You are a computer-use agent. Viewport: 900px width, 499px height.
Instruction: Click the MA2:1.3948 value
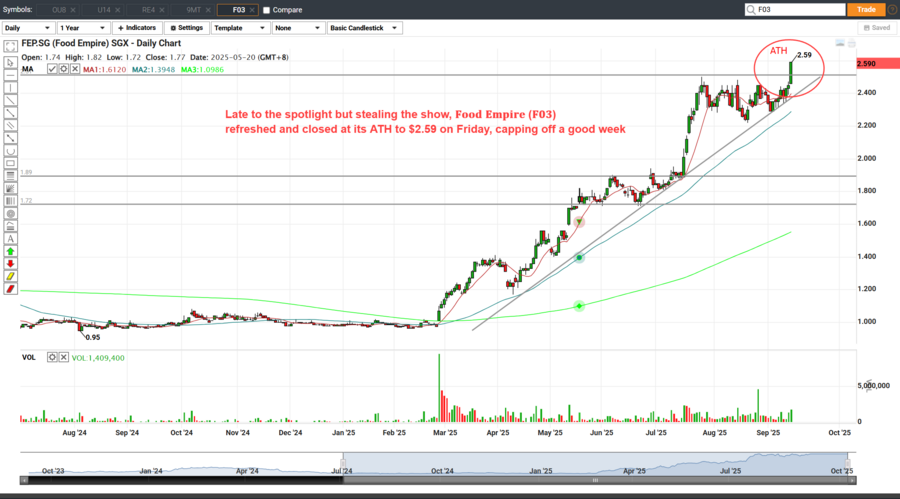coord(153,69)
